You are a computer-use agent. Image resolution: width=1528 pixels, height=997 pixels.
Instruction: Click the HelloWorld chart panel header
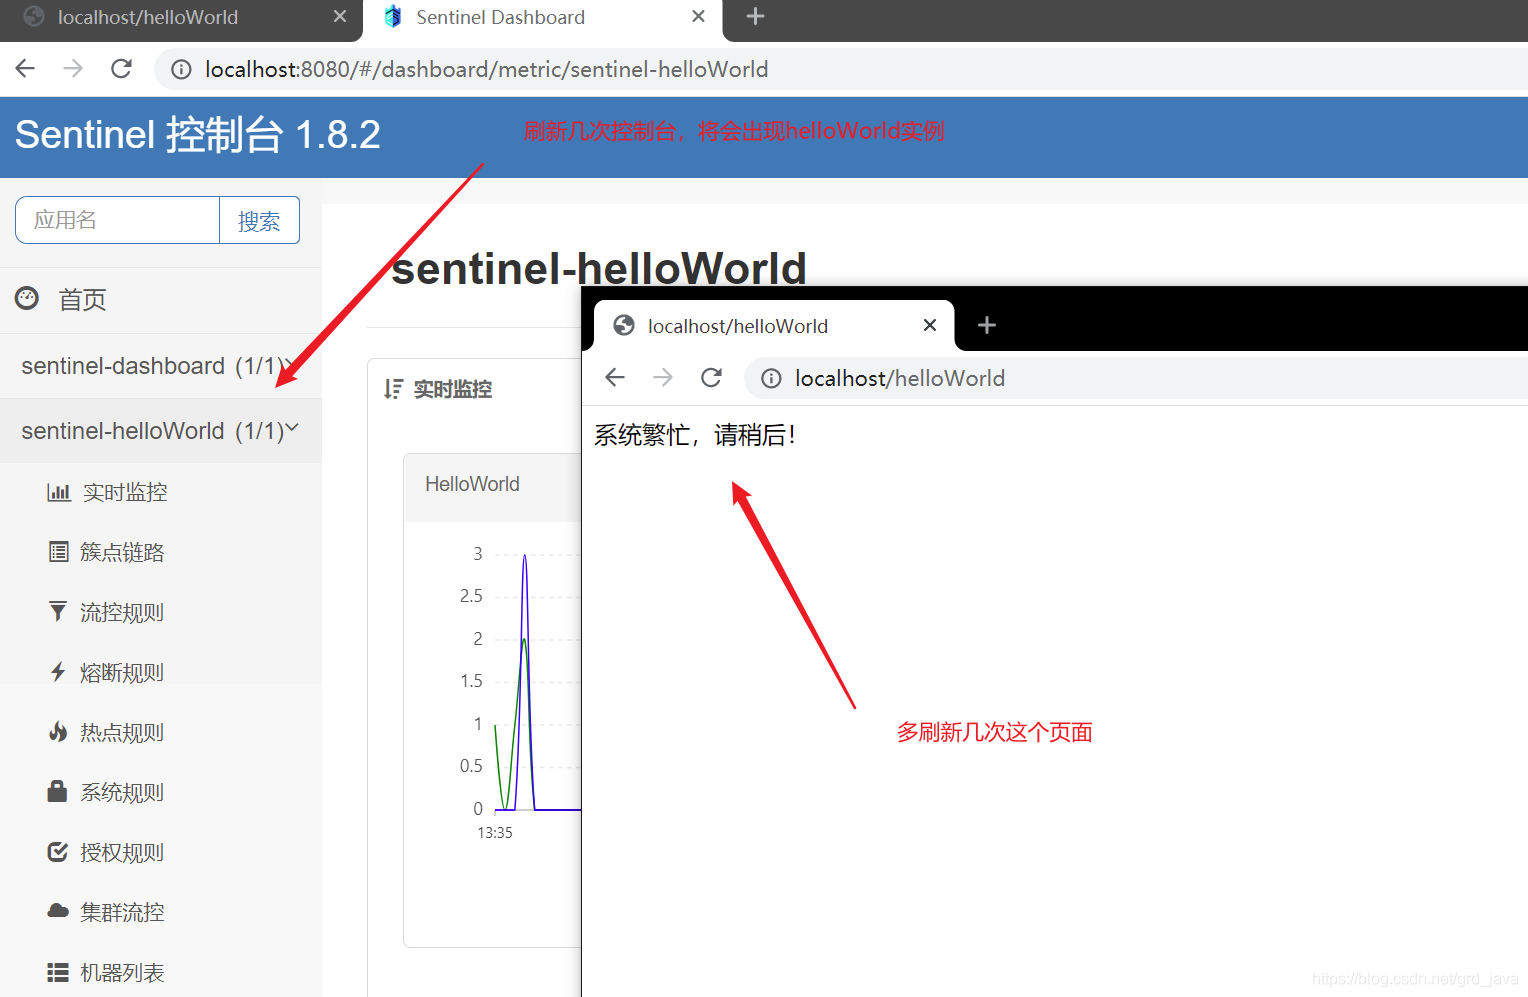493,487
